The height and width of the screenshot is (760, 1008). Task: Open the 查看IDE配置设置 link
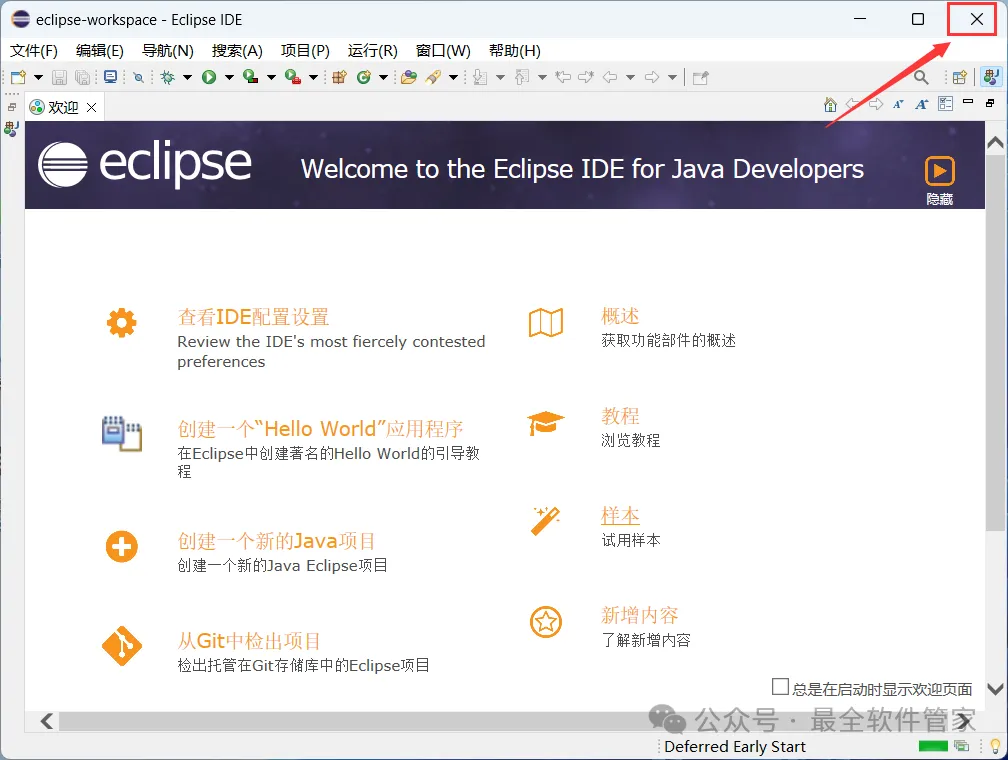(x=253, y=317)
